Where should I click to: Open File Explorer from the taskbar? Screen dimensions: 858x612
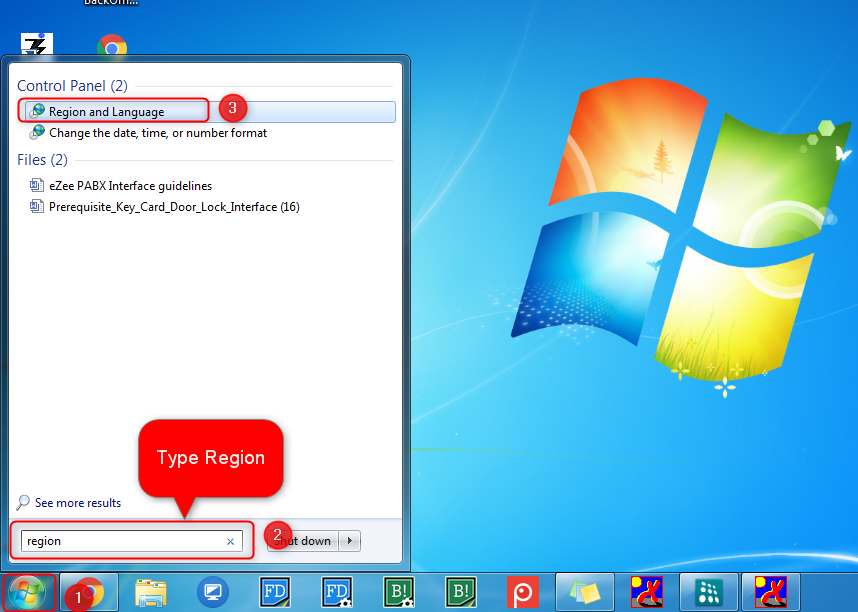[150, 593]
